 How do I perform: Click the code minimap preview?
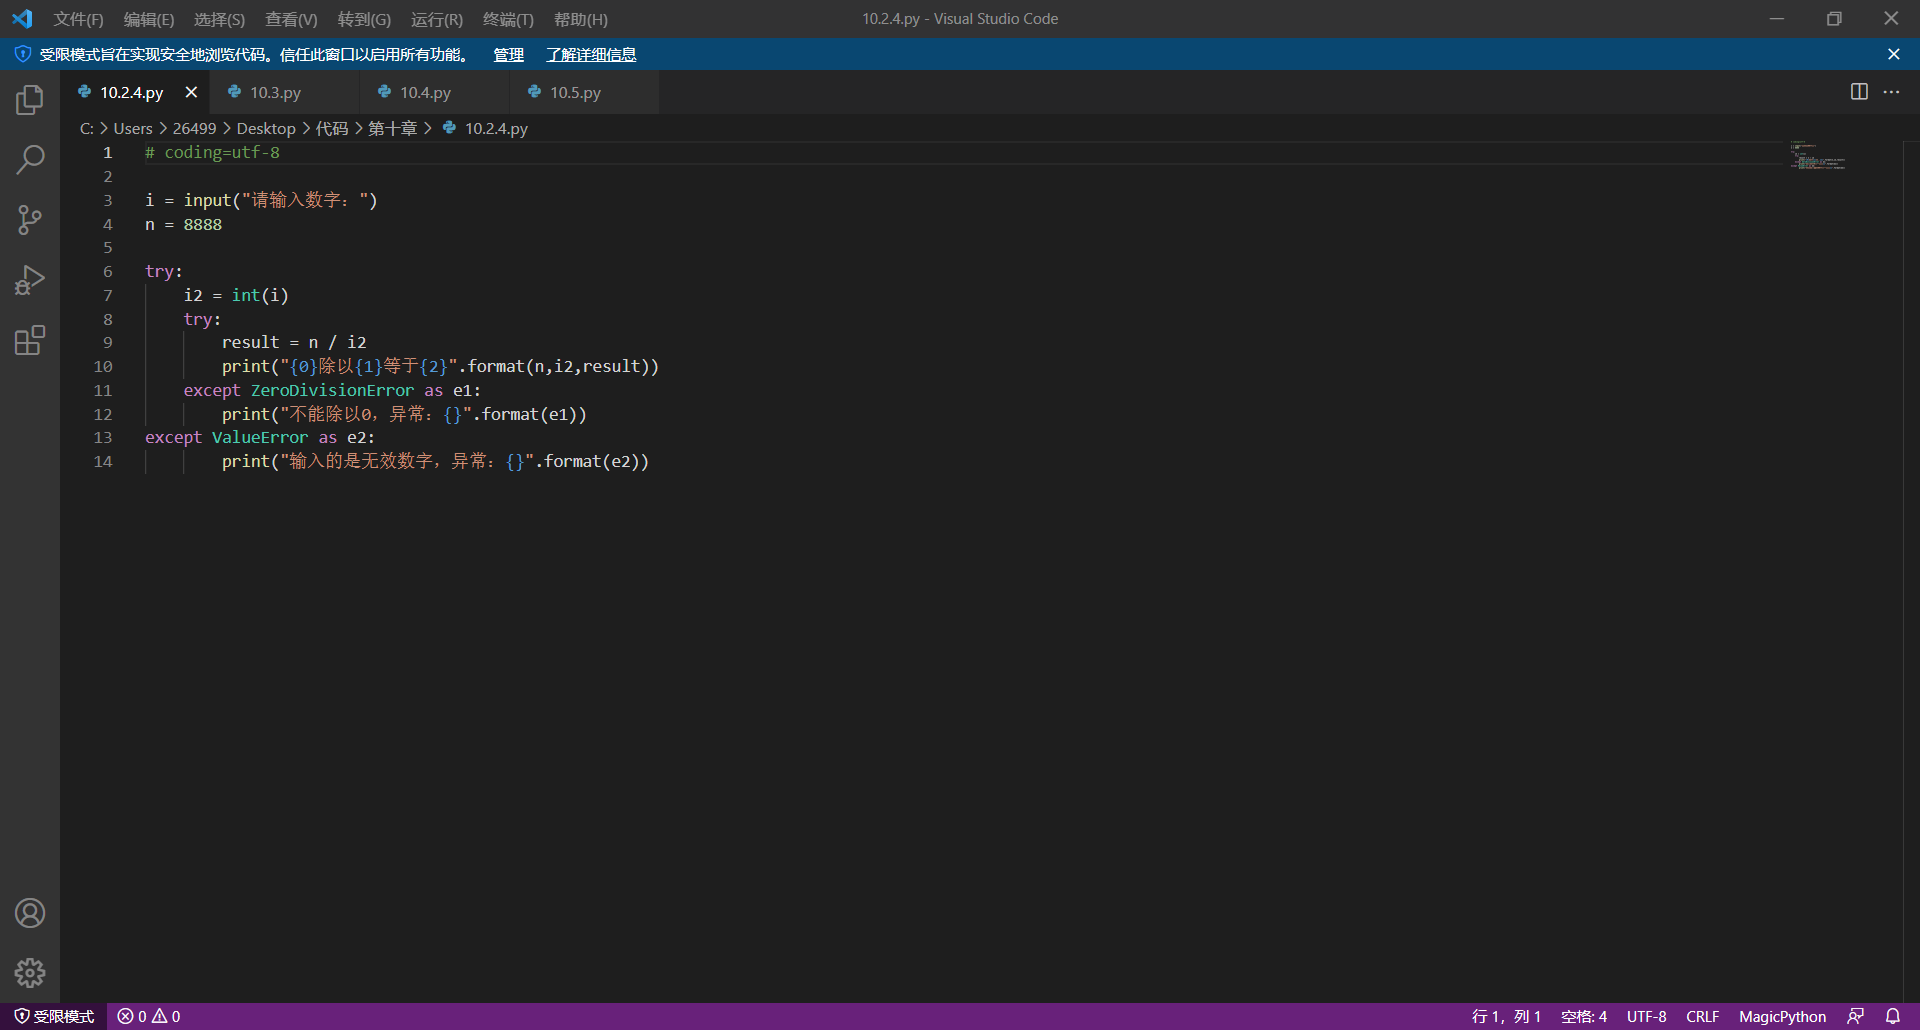point(1818,155)
